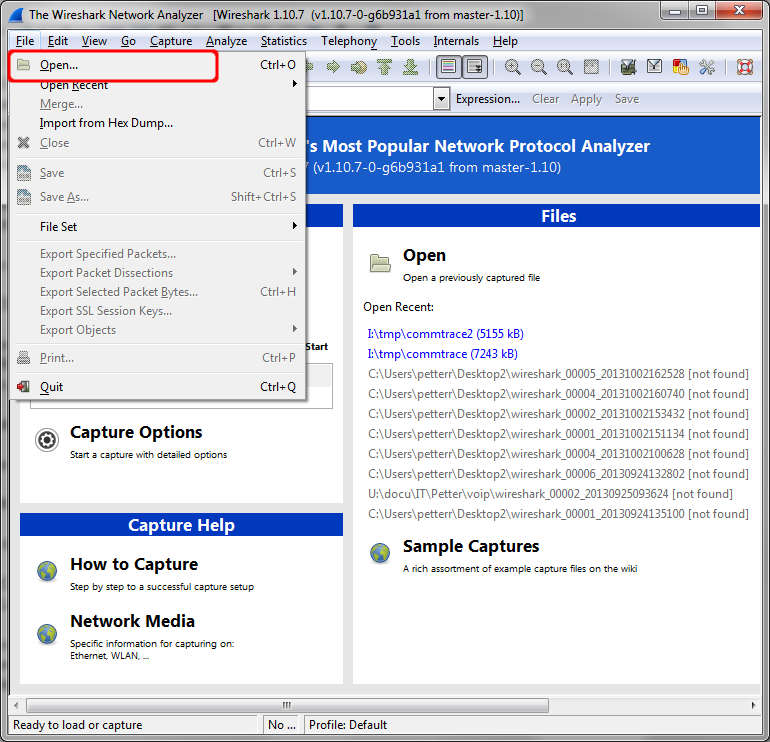
Task: Toggle Colorize Packet List button
Action: (x=448, y=67)
